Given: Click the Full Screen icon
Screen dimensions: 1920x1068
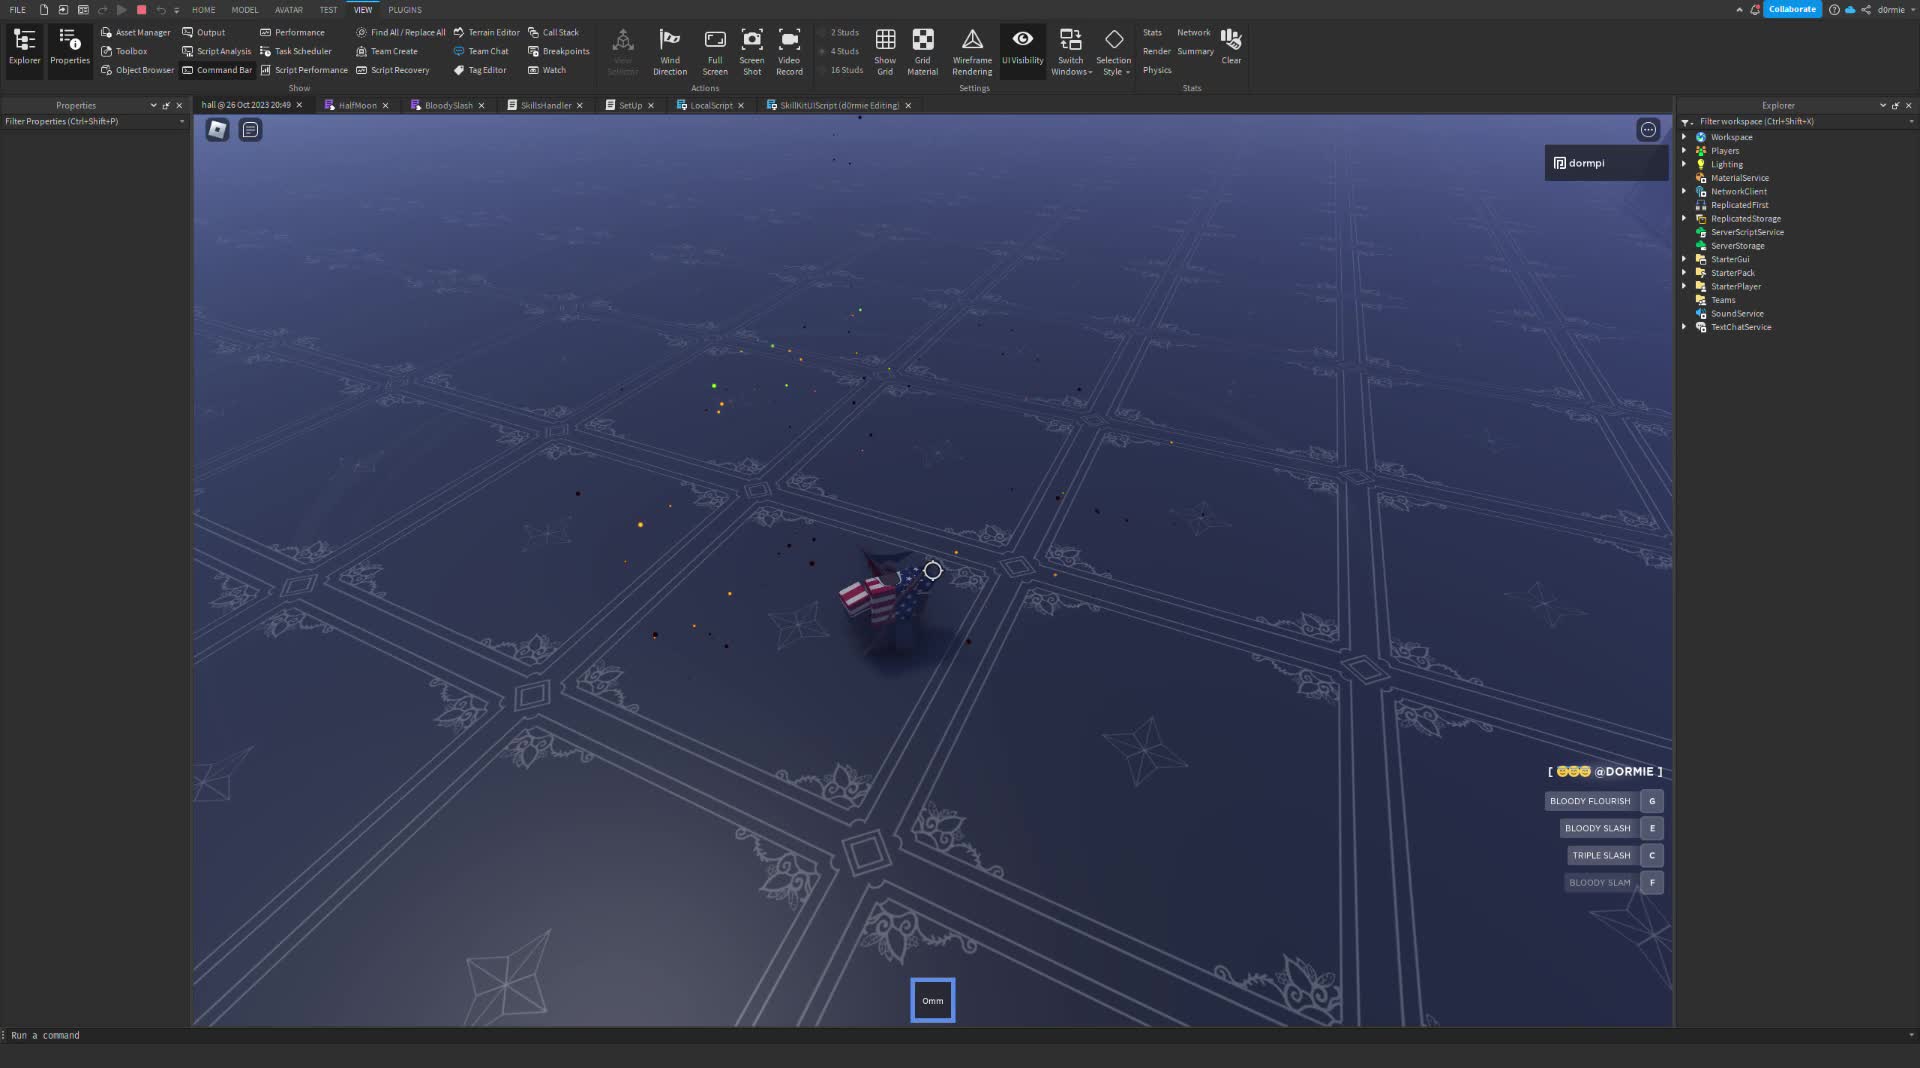Looking at the screenshot, I should click(714, 40).
